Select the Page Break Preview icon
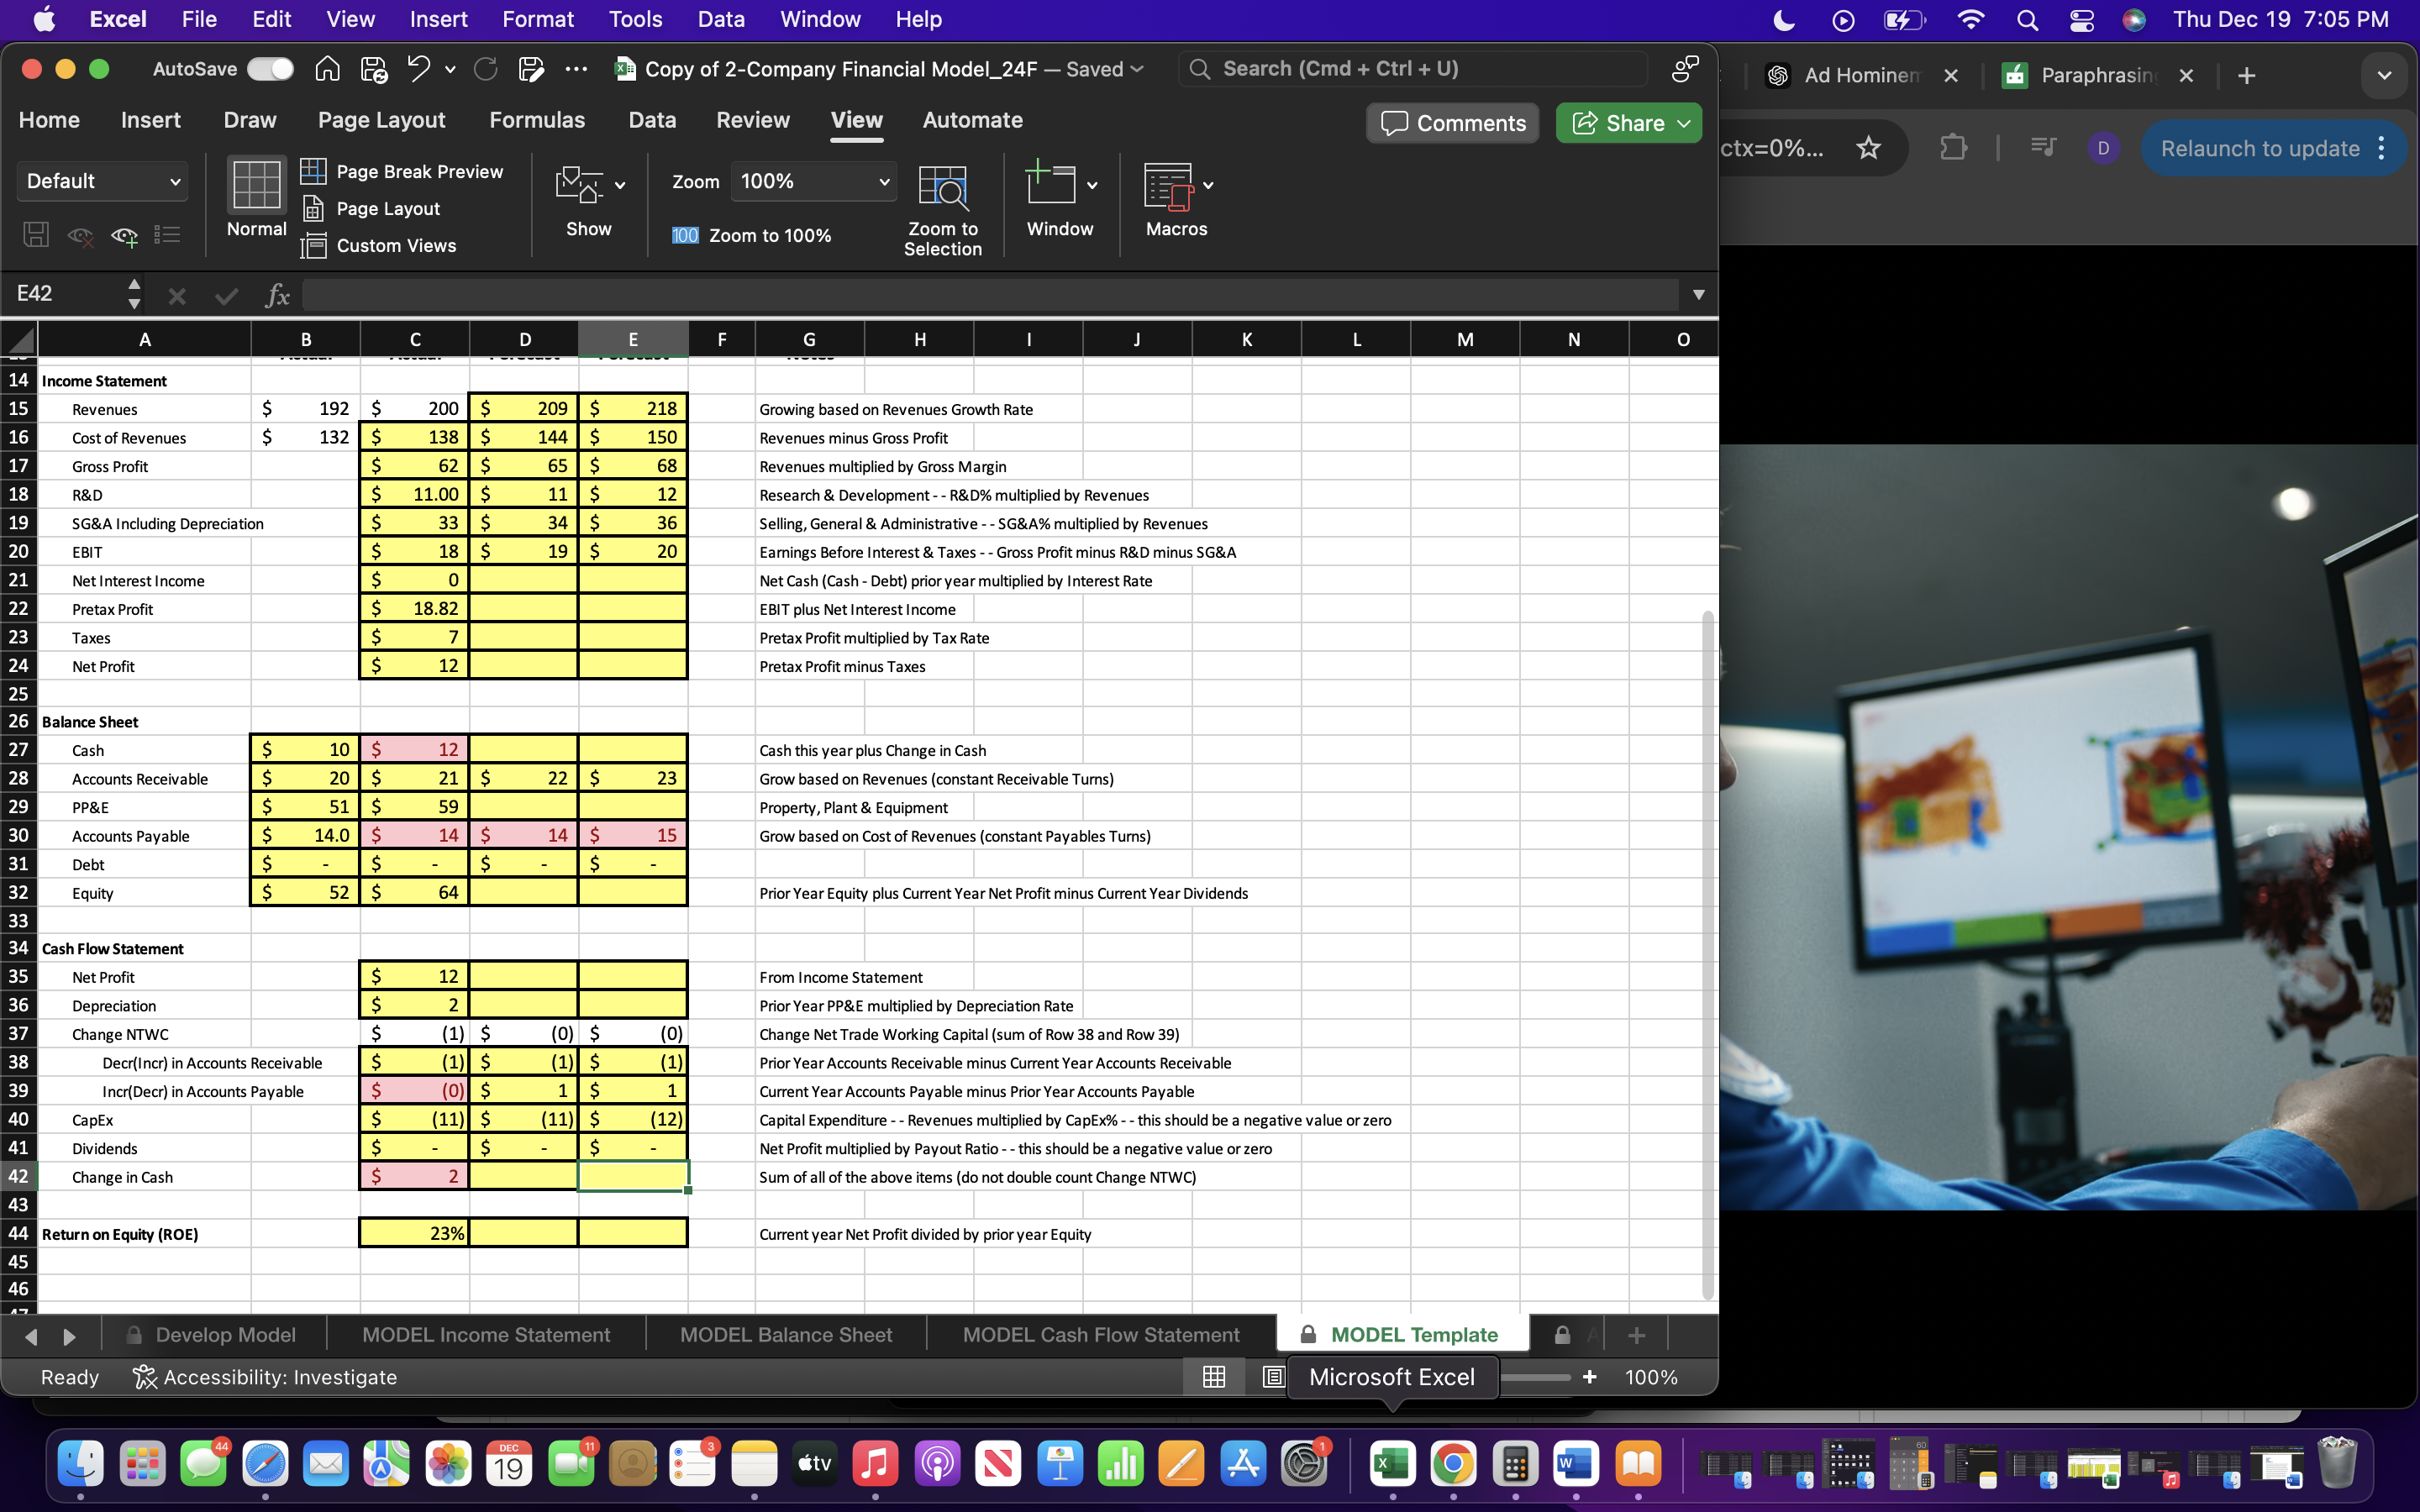The image size is (2420, 1512). [x=316, y=171]
